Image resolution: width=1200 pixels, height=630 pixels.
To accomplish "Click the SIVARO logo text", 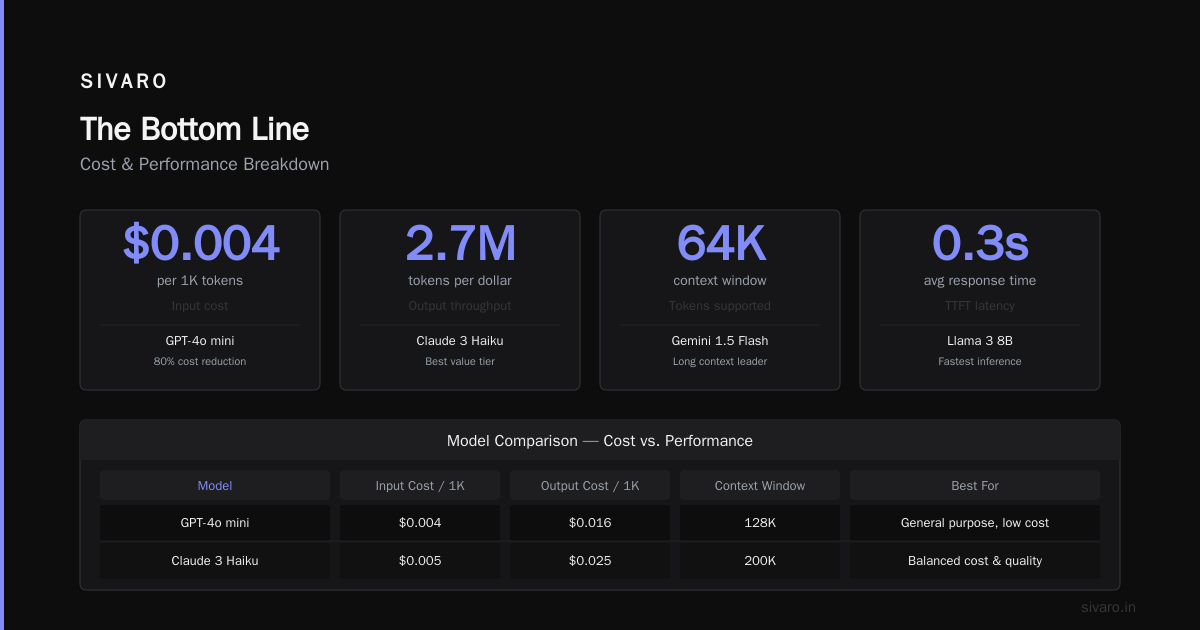I will [124, 82].
